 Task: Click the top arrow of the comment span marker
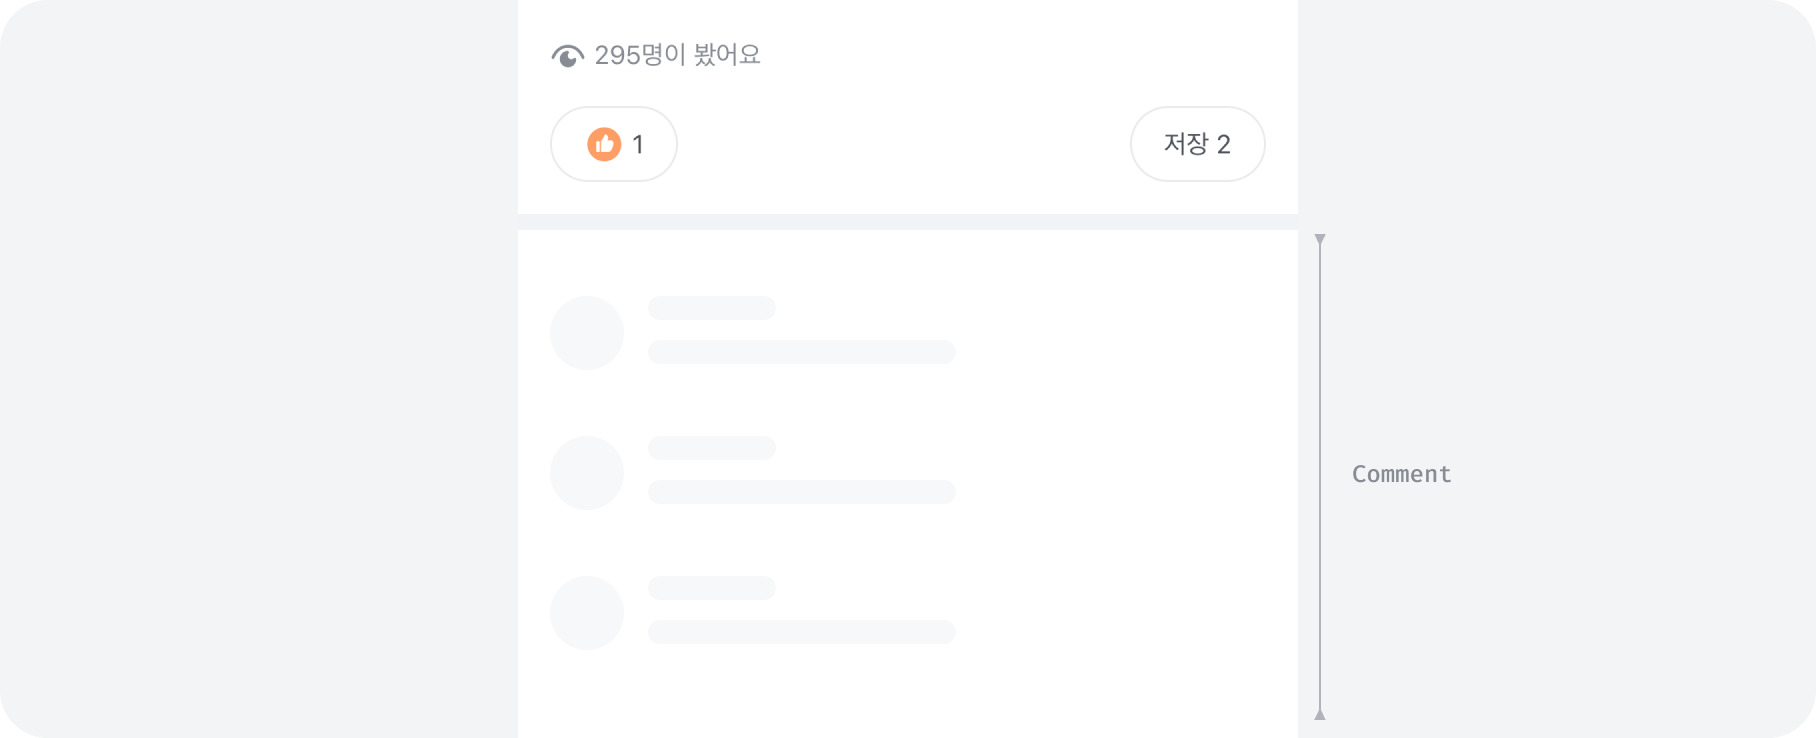[1320, 240]
